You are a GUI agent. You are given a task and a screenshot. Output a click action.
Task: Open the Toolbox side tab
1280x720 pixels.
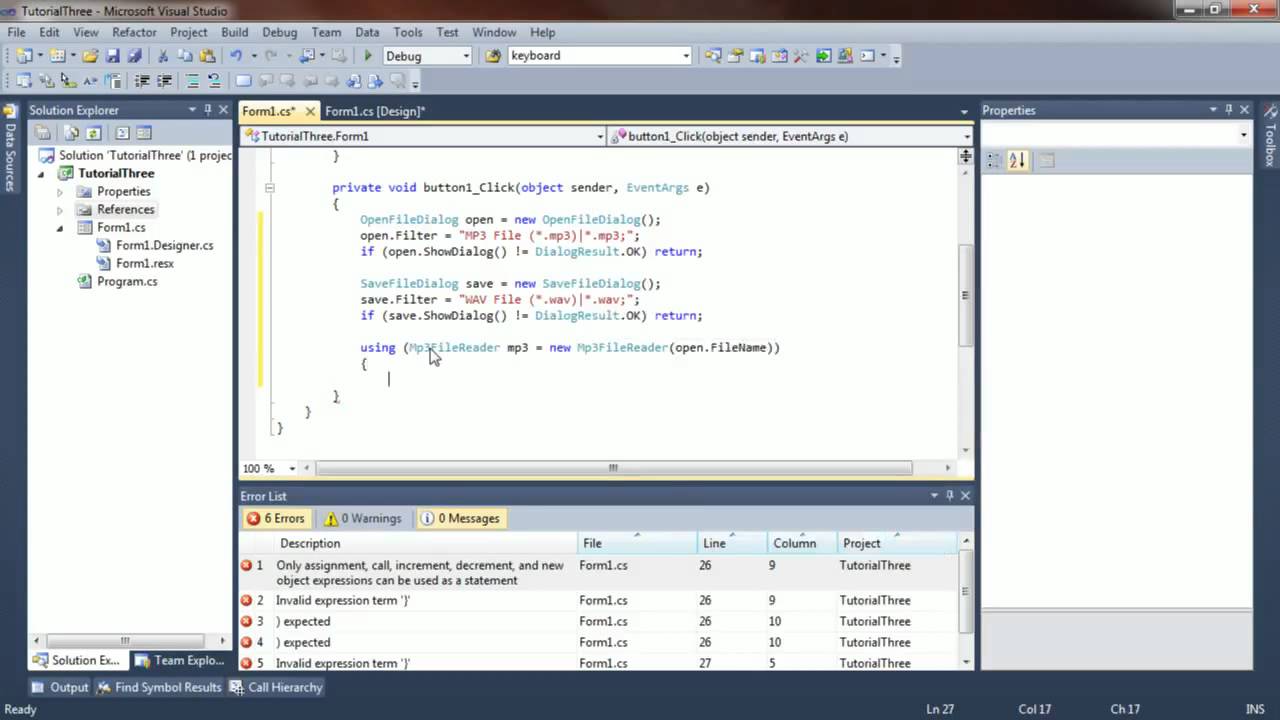coord(1271,138)
